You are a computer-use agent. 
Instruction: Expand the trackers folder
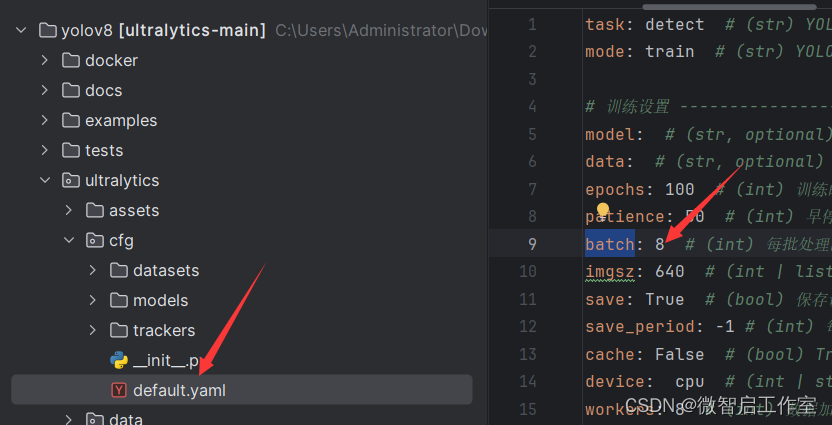(93, 330)
